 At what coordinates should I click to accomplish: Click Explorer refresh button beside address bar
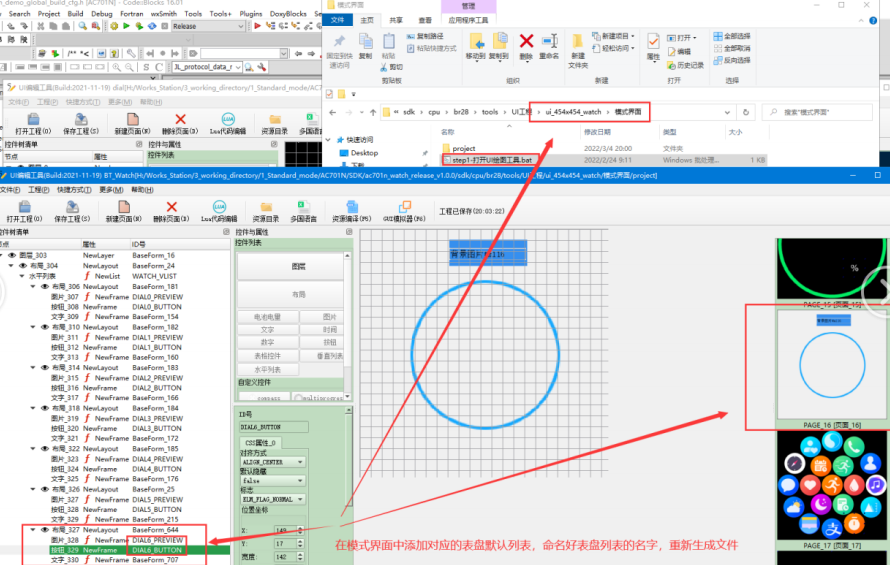point(746,112)
